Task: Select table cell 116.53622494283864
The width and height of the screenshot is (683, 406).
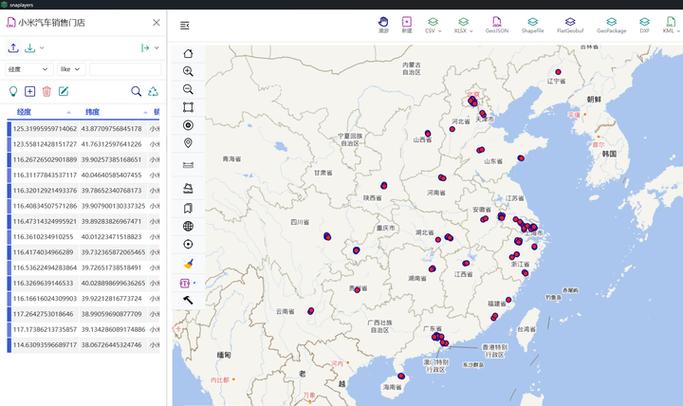Action: click(x=45, y=267)
